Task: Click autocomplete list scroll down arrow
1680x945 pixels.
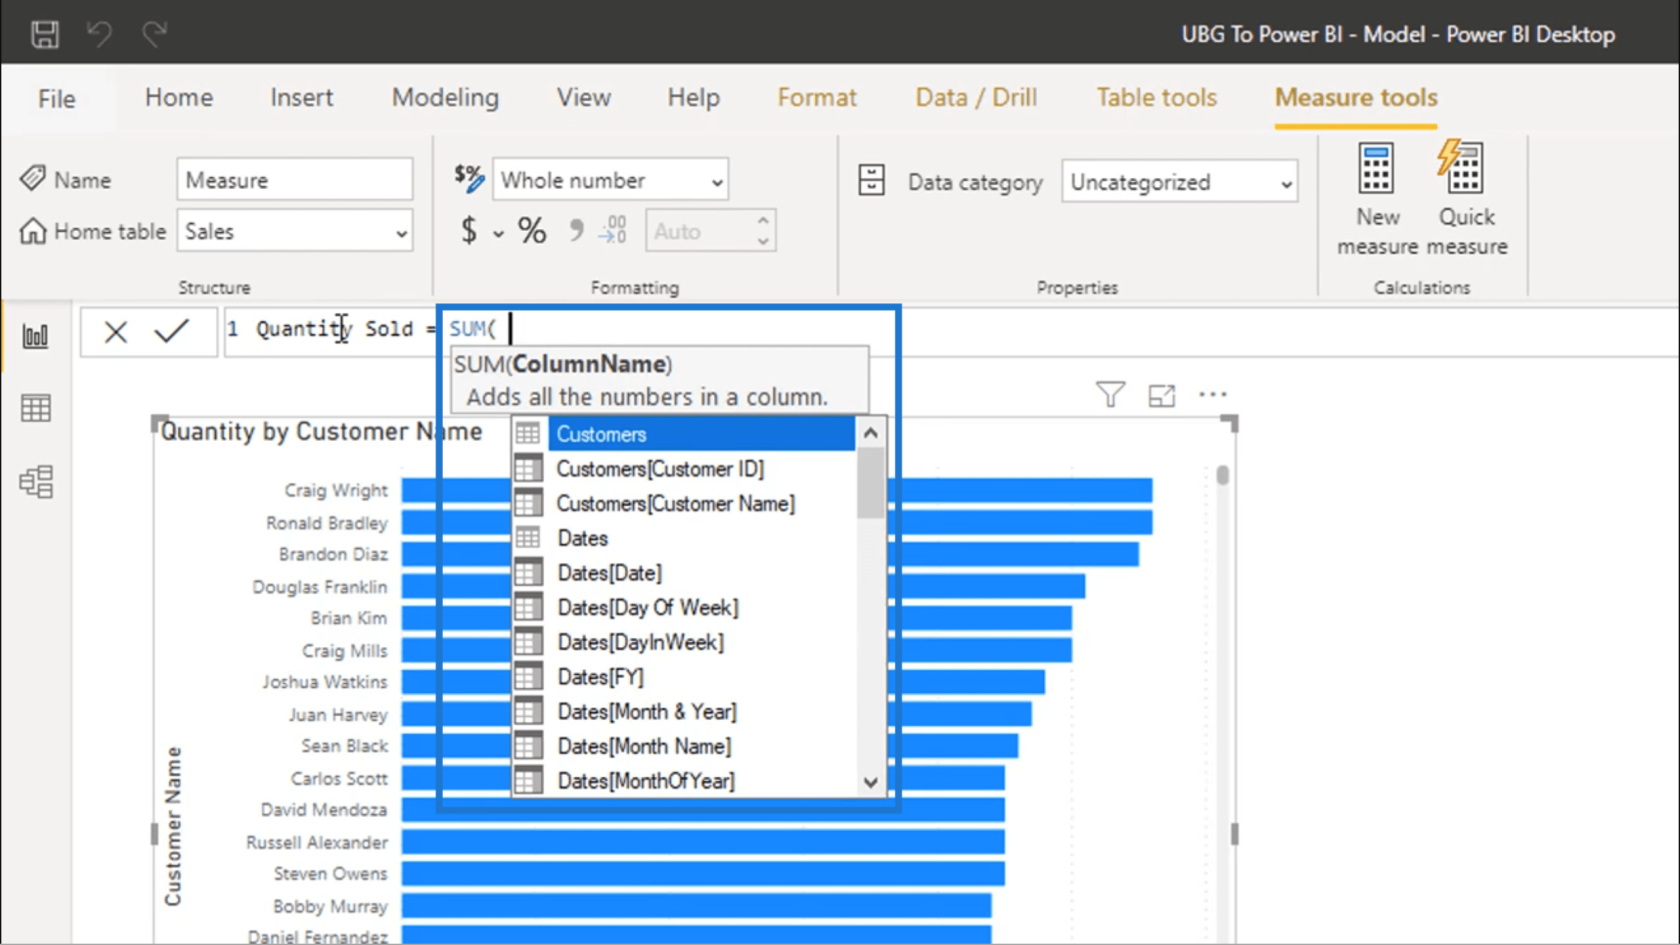Action: [871, 782]
